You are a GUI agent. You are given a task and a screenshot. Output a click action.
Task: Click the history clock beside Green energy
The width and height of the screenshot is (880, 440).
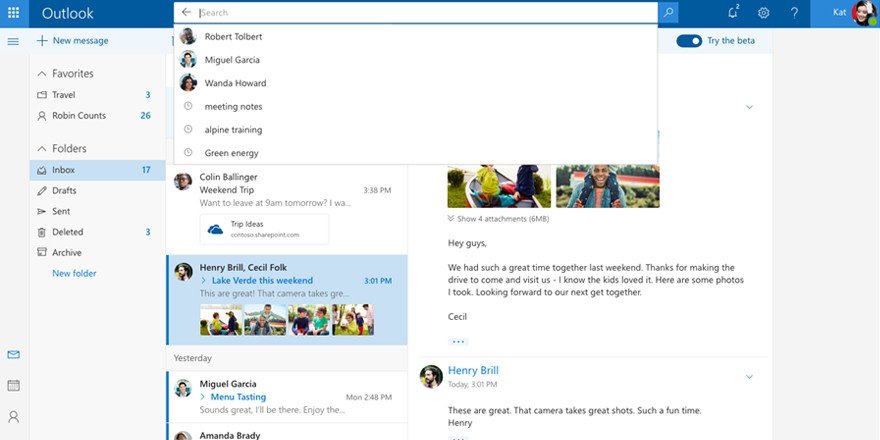[x=188, y=153]
